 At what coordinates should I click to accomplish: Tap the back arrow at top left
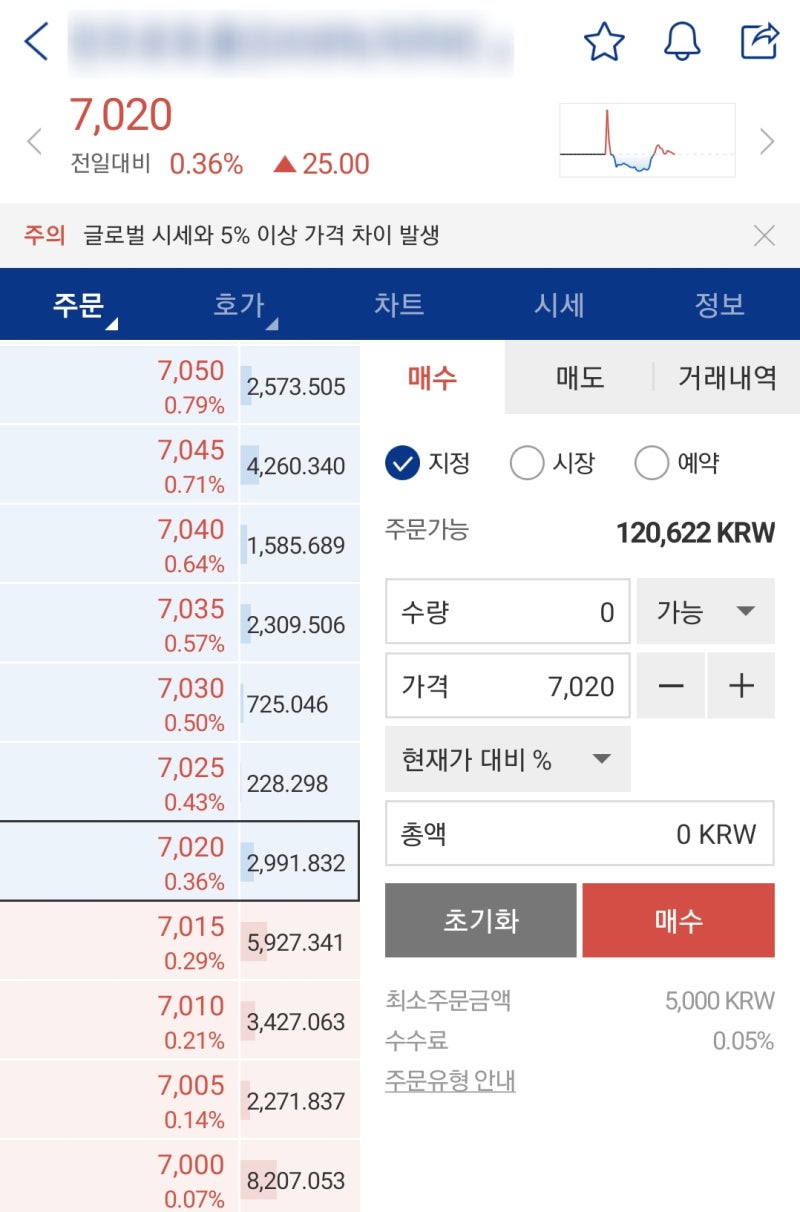pyautogui.click(x=36, y=42)
